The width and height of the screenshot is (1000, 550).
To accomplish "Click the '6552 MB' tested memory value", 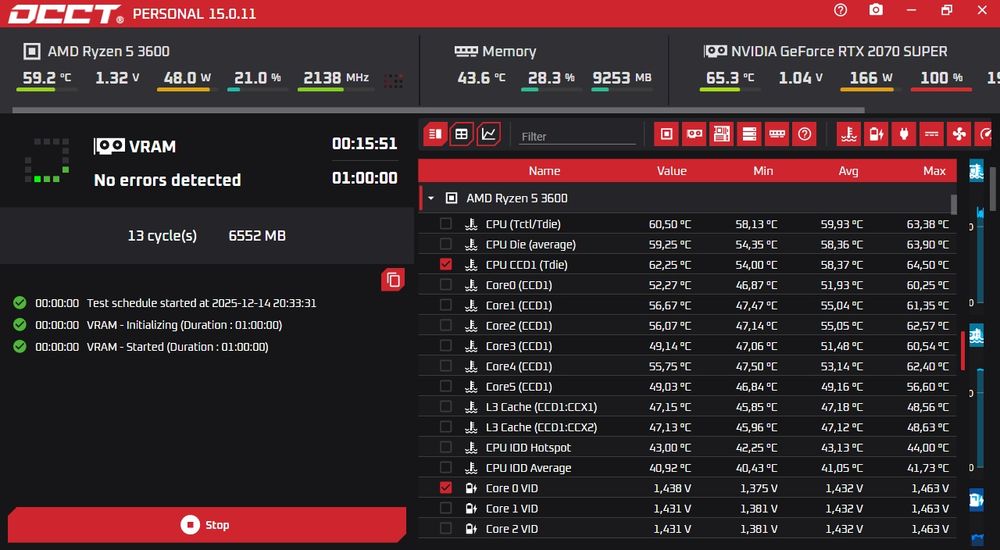I will coord(257,235).
